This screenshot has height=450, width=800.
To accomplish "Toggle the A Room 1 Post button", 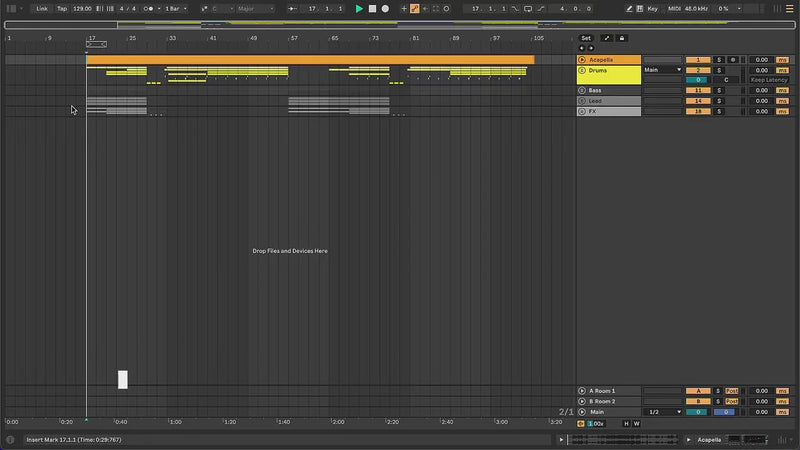I will coord(732,391).
